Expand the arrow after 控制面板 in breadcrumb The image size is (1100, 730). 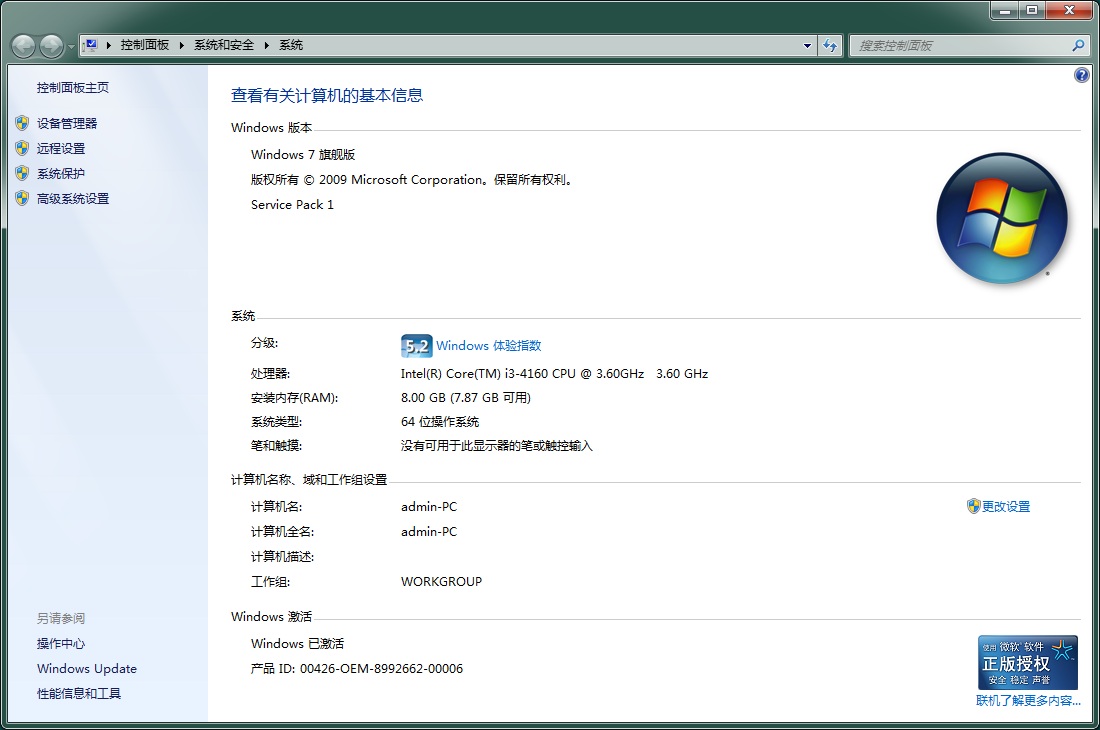tap(180, 45)
